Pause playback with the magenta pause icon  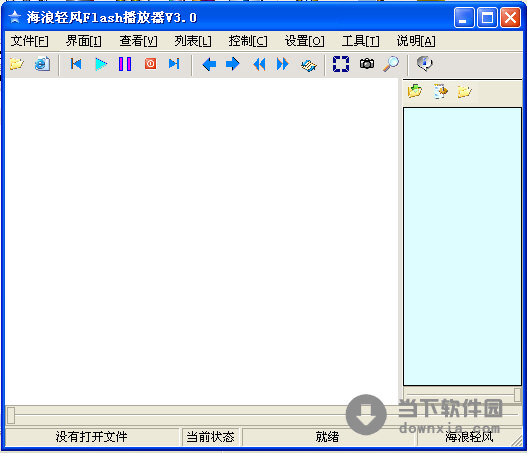click(x=125, y=64)
